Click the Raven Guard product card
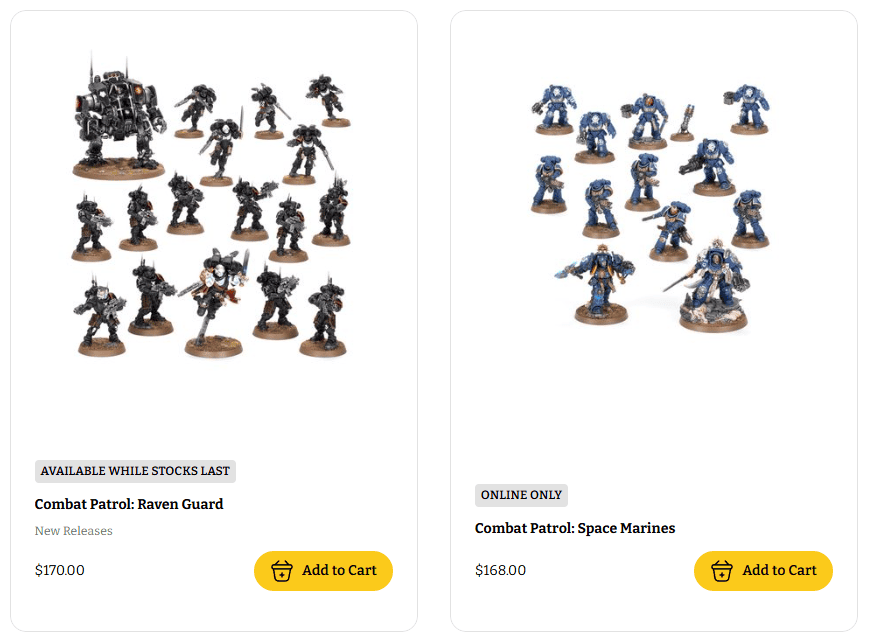The height and width of the screenshot is (639, 876). (213, 320)
